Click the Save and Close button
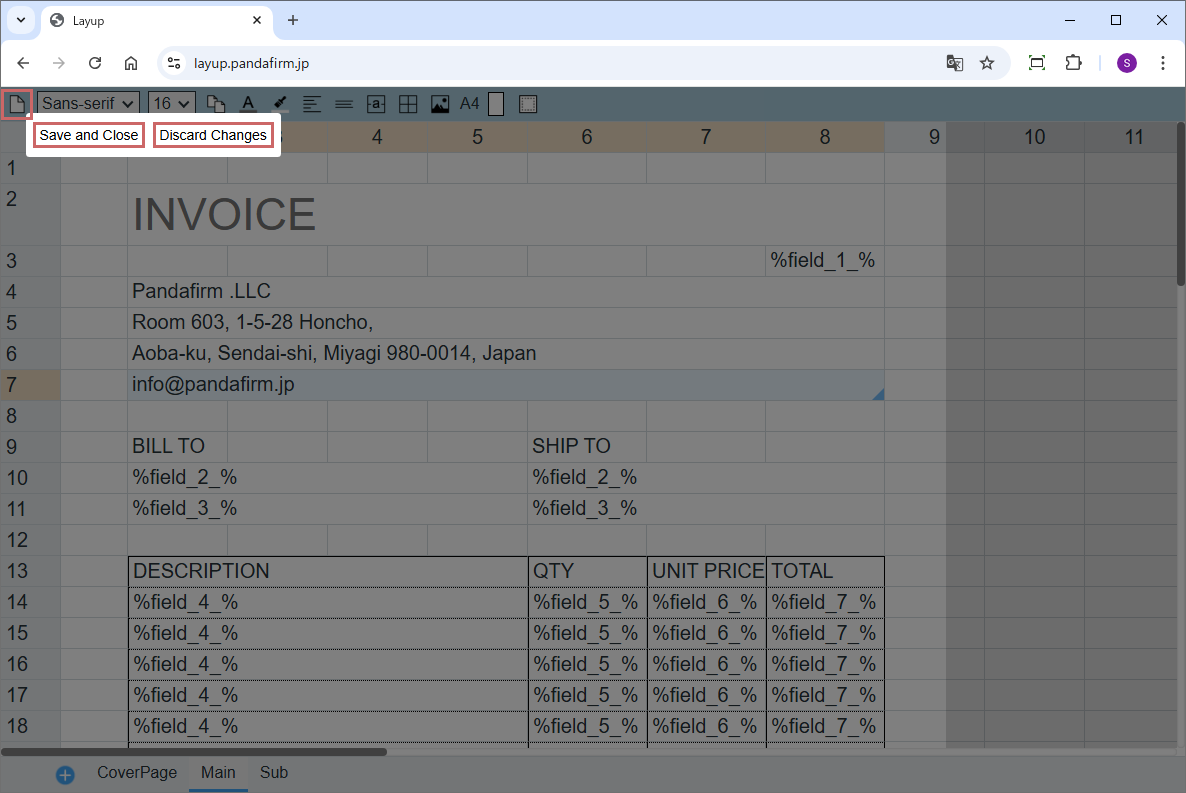The width and height of the screenshot is (1186, 793). [89, 135]
